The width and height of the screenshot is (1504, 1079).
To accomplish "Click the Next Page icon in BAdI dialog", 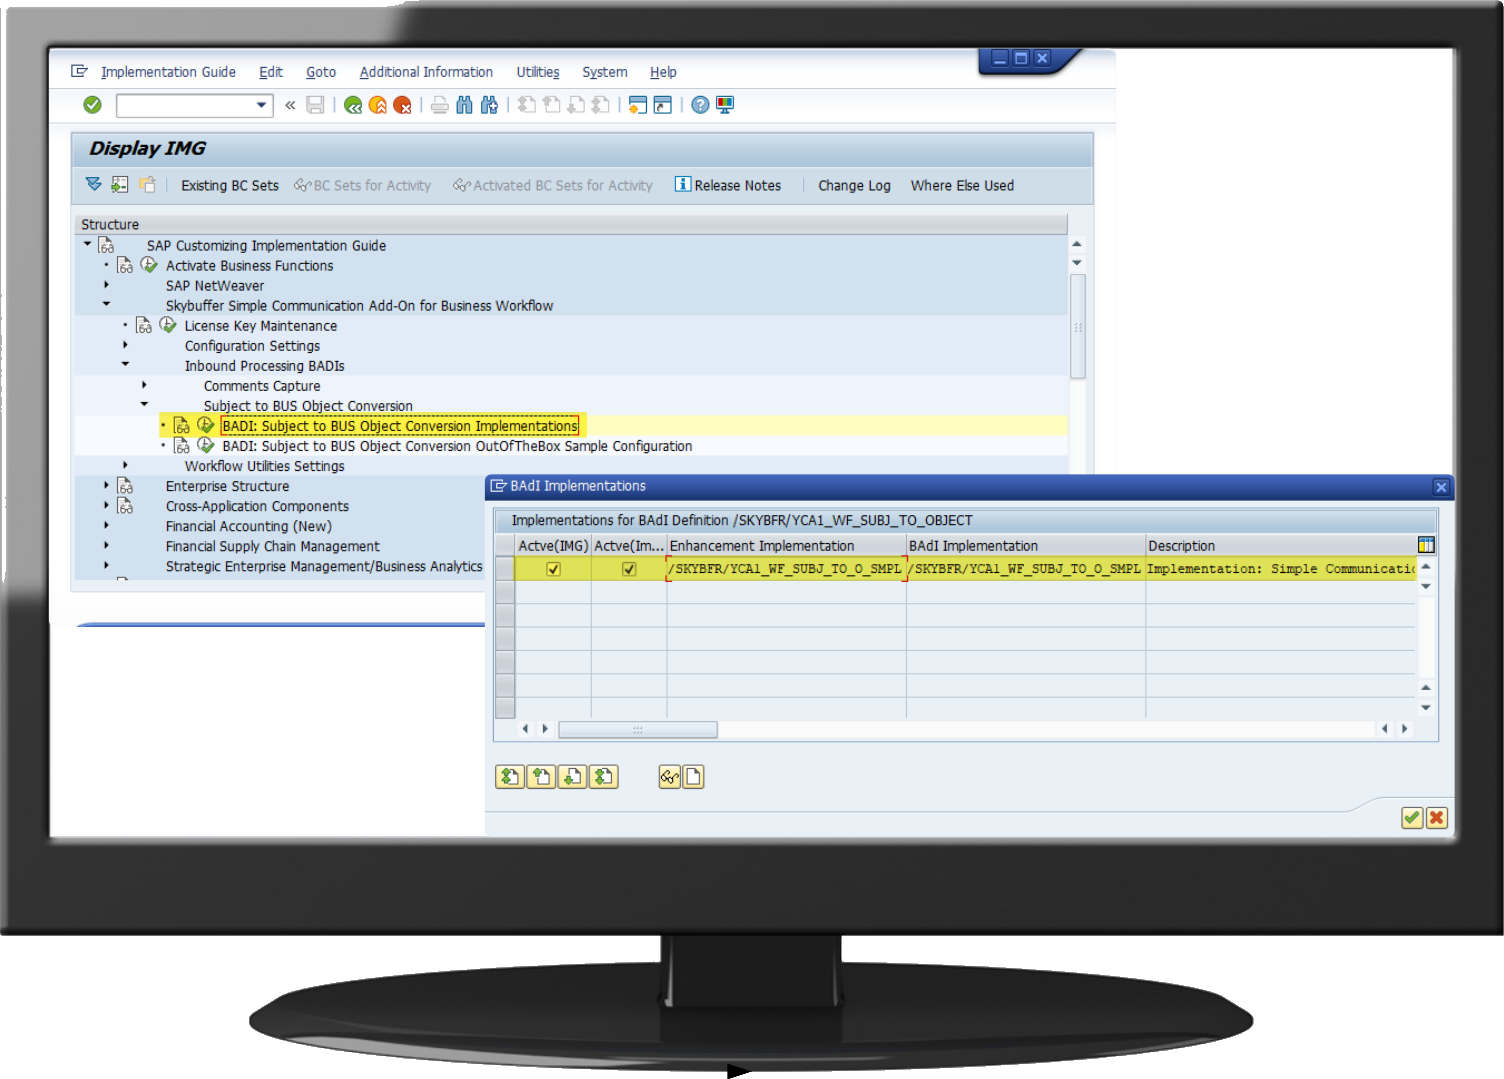I will [x=572, y=777].
